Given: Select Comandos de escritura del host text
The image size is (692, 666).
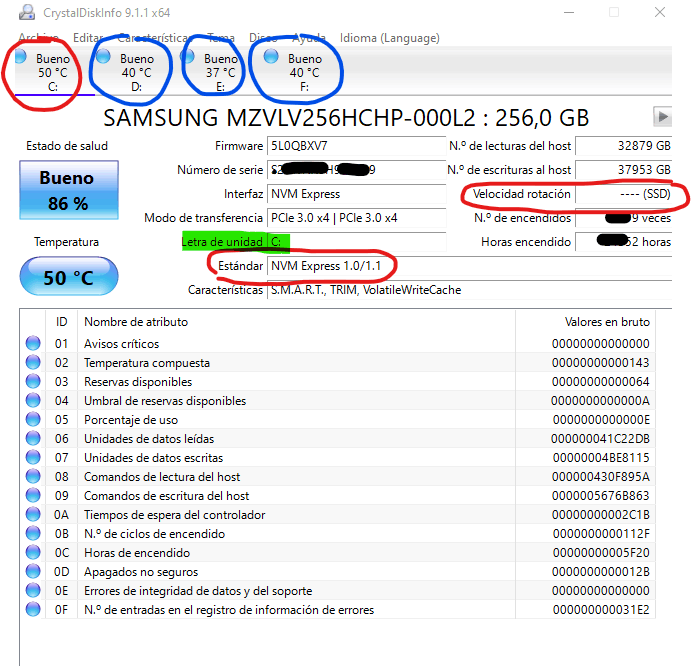Looking at the screenshot, I should (166, 496).
